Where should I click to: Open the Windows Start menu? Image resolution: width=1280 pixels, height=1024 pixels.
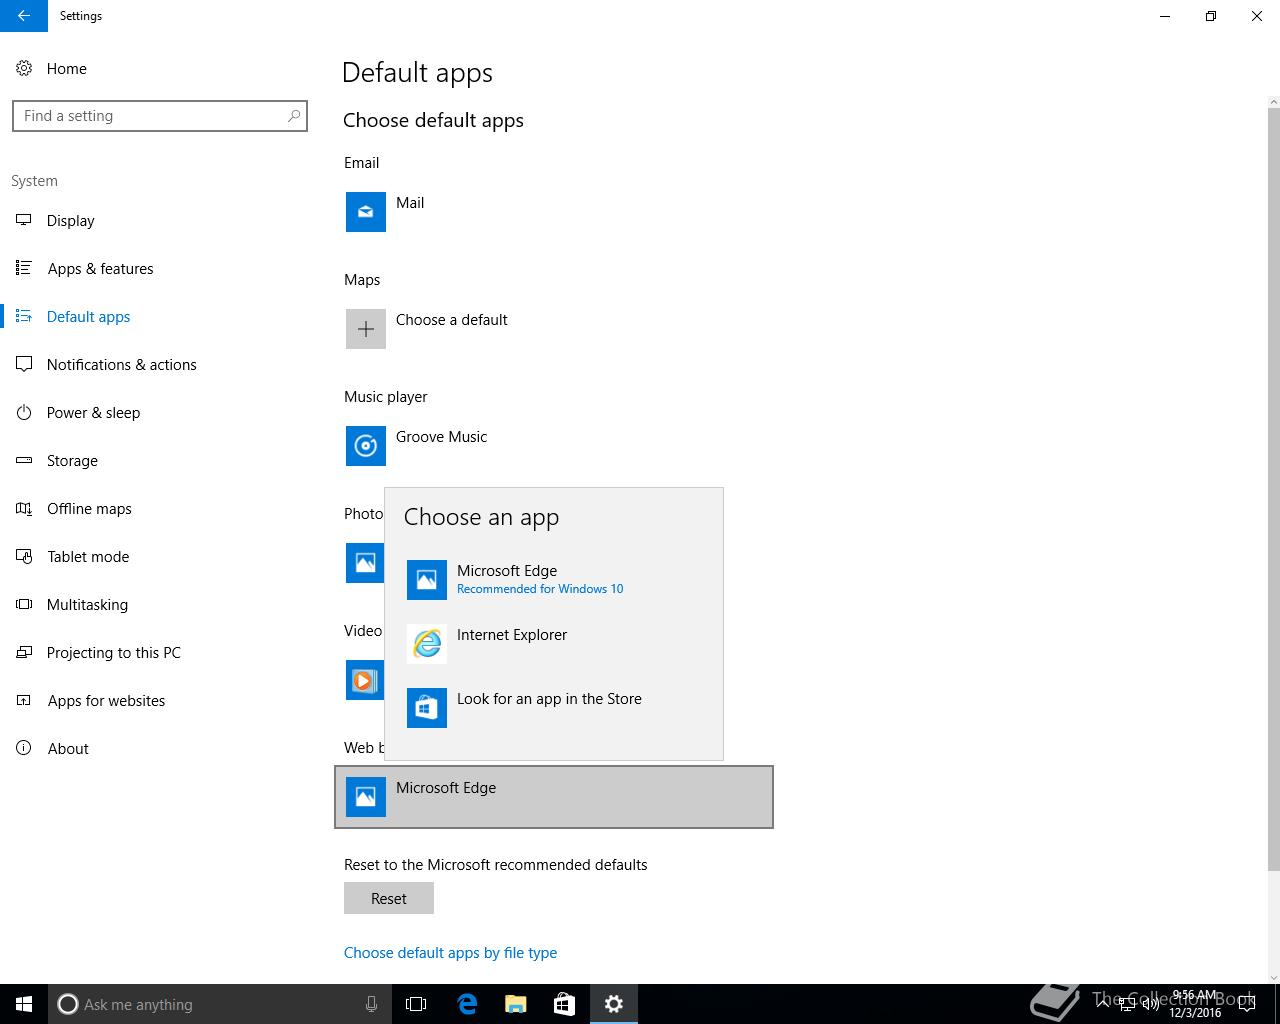pyautogui.click(x=24, y=1004)
